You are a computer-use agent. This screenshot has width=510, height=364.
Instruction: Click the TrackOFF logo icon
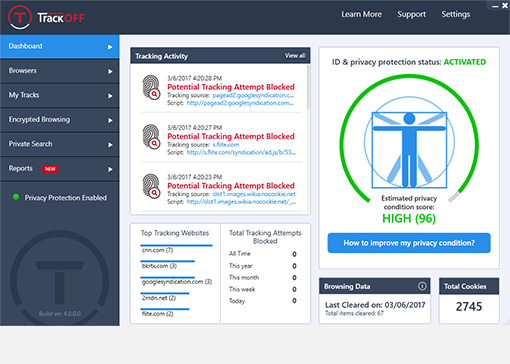click(20, 17)
